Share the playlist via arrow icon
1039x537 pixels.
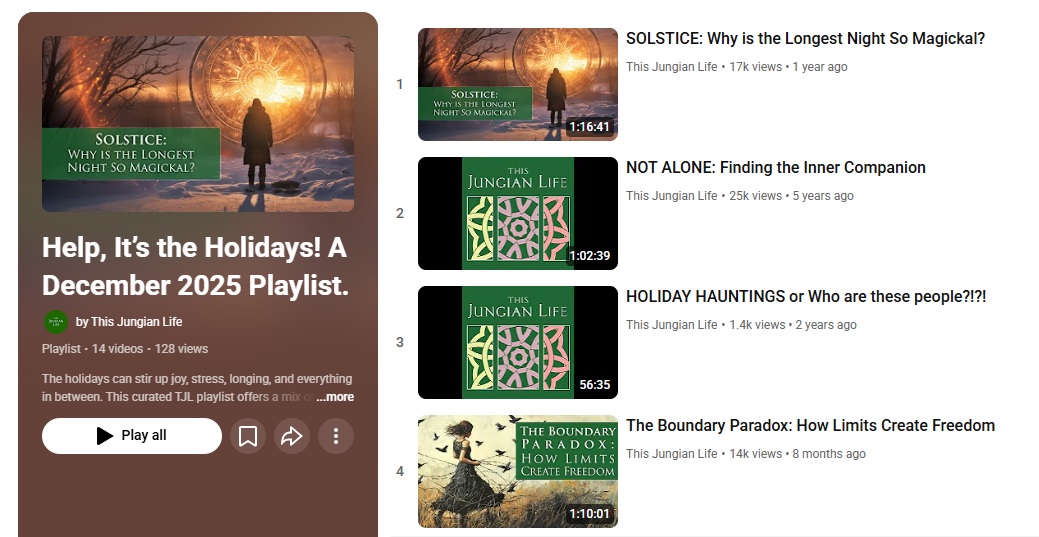292,436
